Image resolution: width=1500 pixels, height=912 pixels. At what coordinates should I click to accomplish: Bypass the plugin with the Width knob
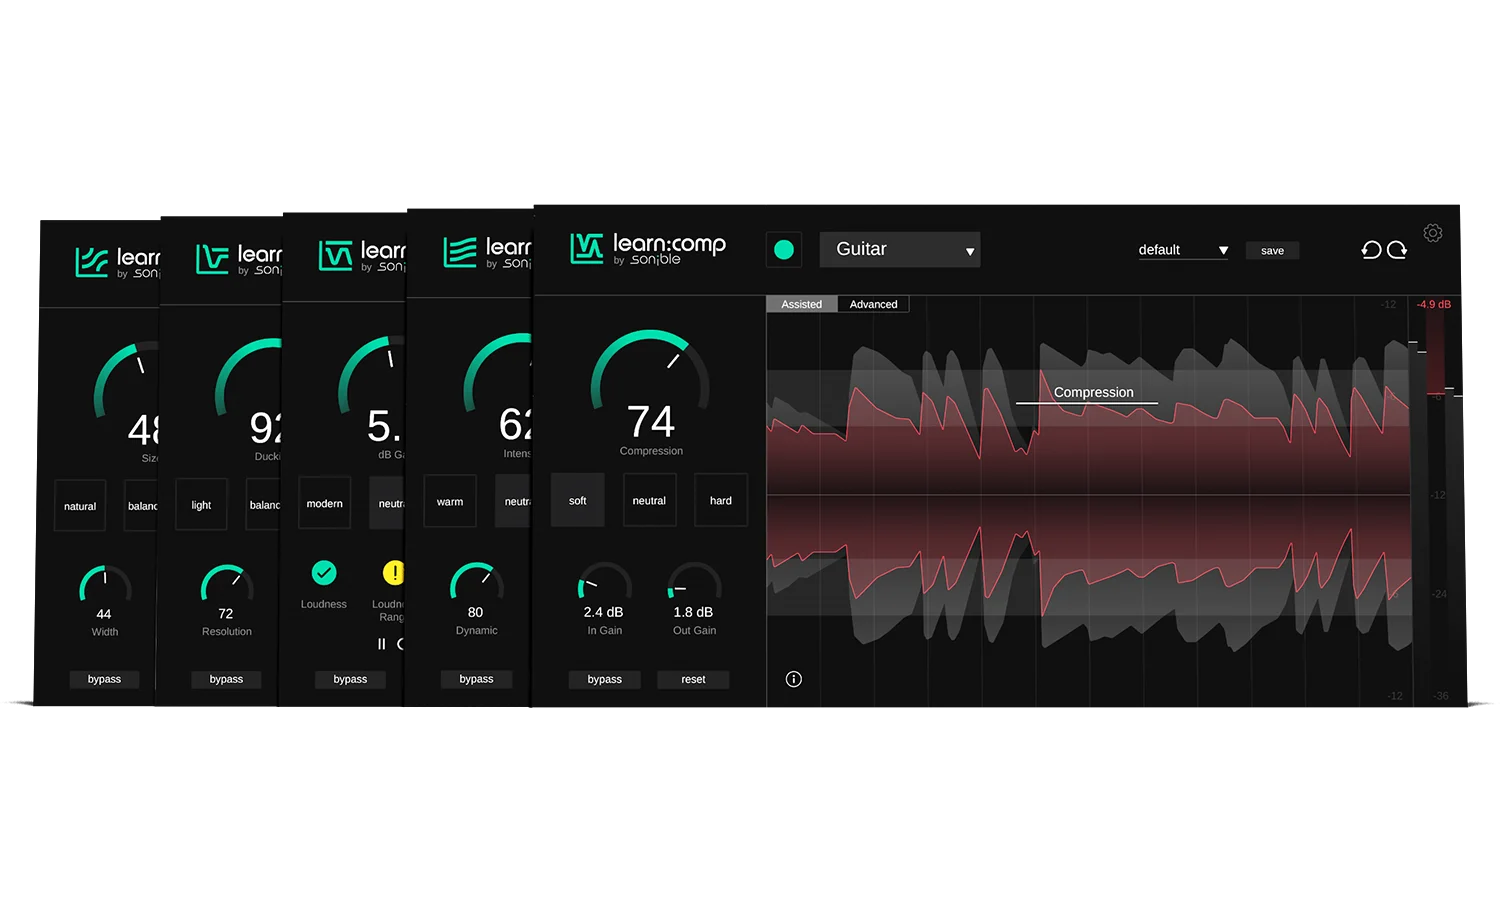(x=104, y=679)
